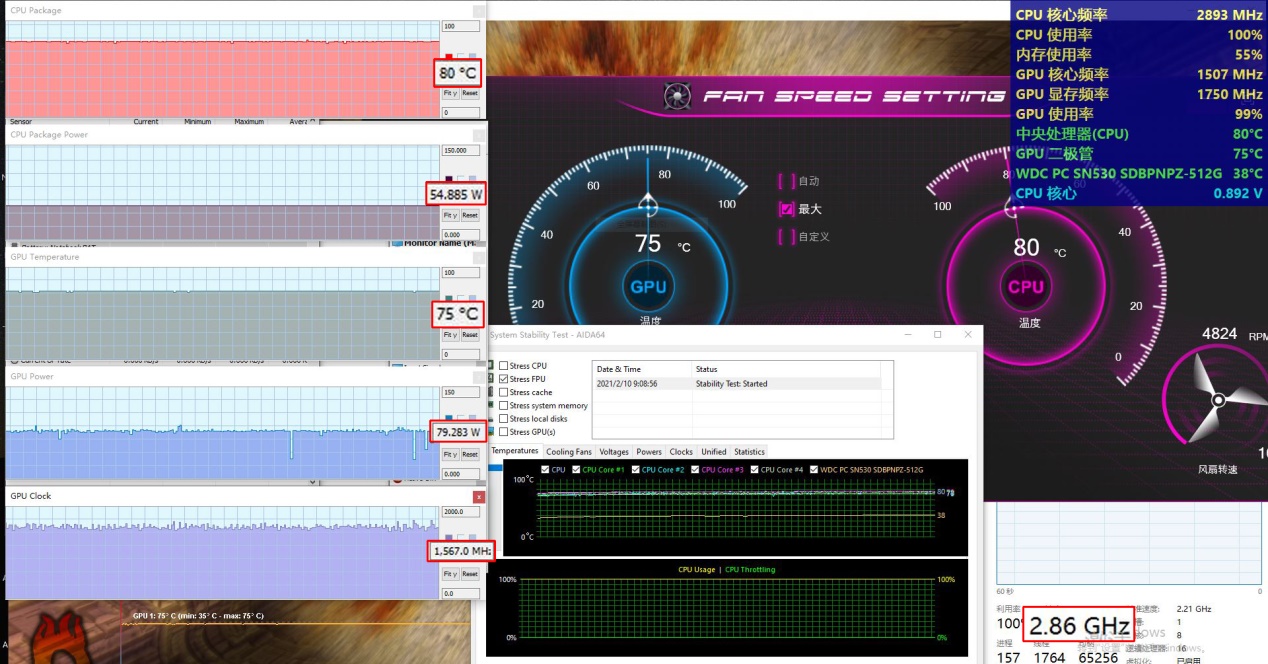This screenshot has height=664, width=1268.
Task: Click Reset in GPU Power graph
Action: pos(470,454)
